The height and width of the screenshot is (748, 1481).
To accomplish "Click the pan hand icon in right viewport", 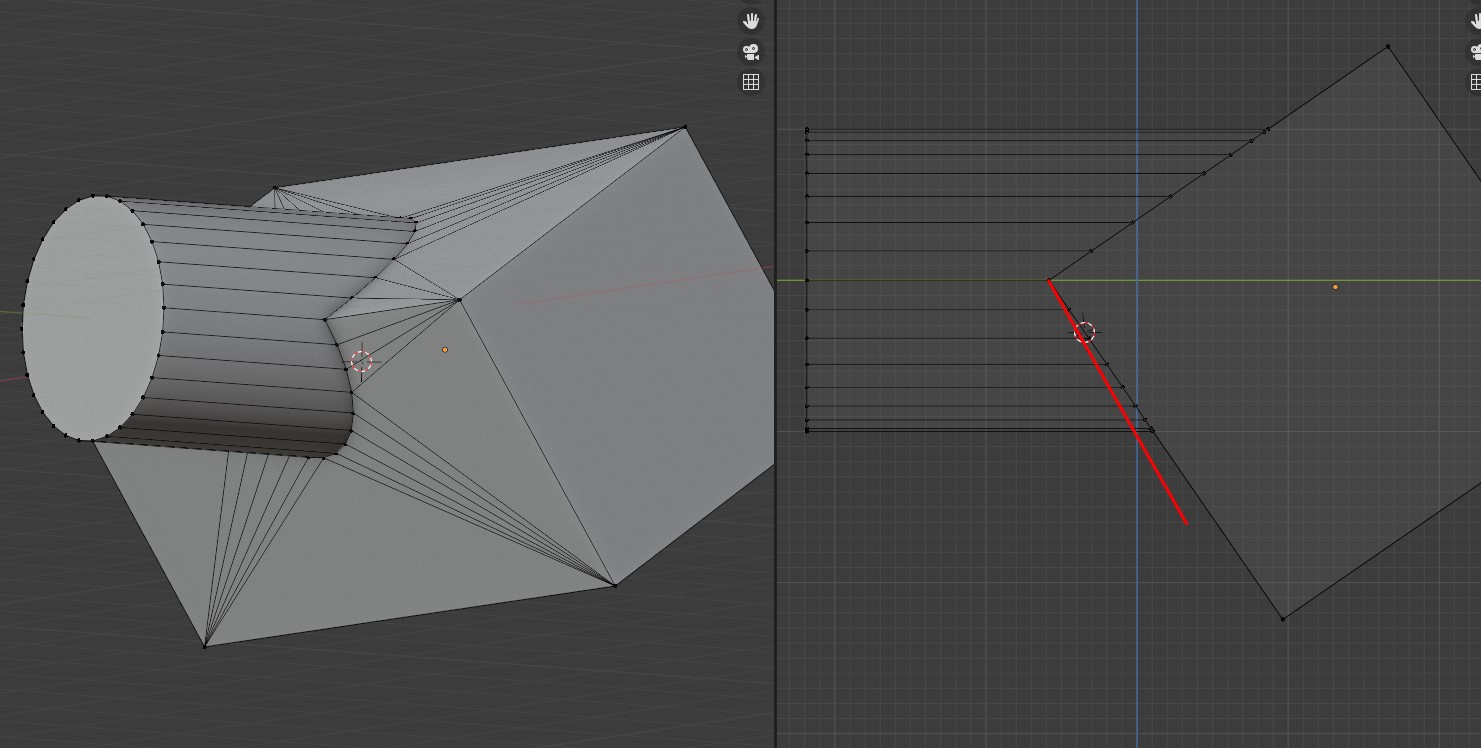I will (1475, 20).
